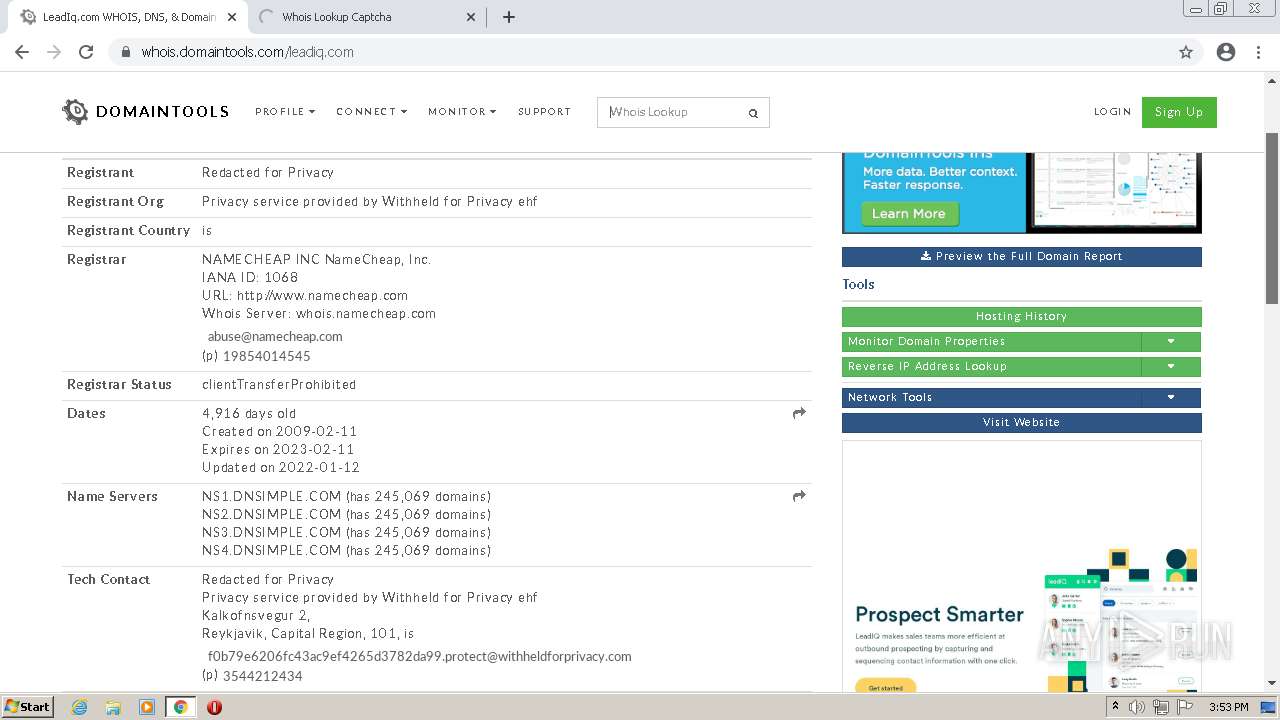Click the search magnifier in Whois Lookup

[753, 113]
